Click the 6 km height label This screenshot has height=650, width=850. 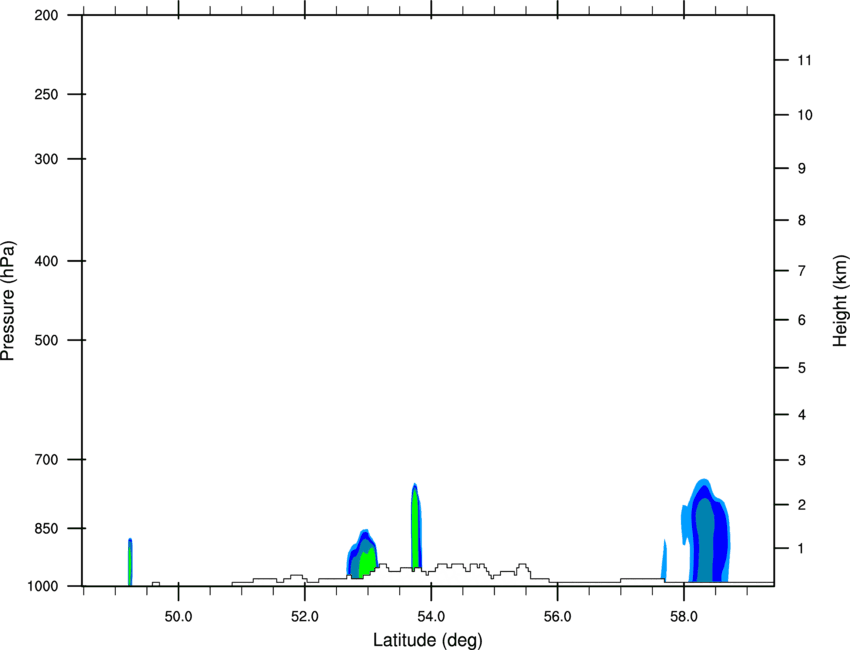pyautogui.click(x=802, y=320)
